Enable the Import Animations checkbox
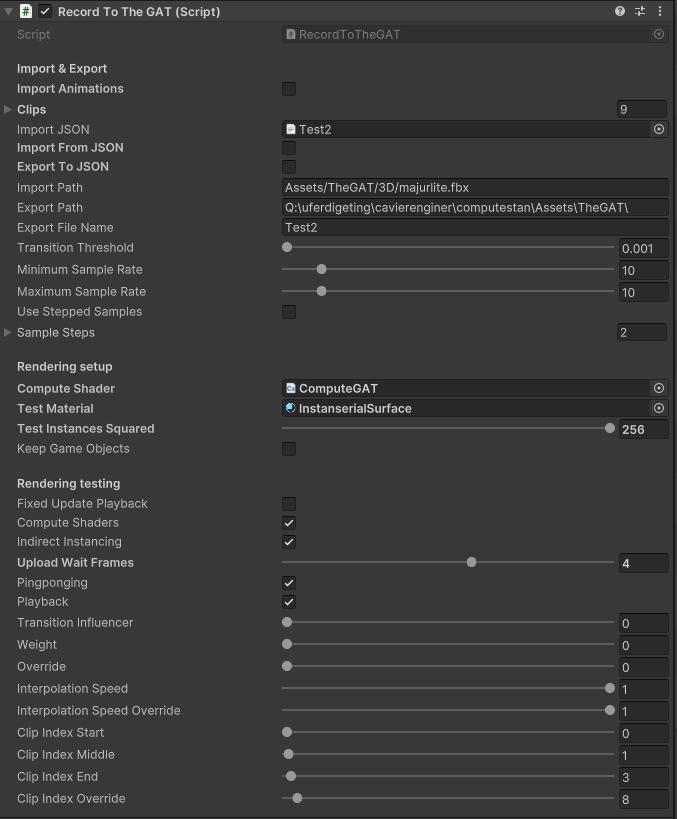The image size is (677, 819). point(289,89)
